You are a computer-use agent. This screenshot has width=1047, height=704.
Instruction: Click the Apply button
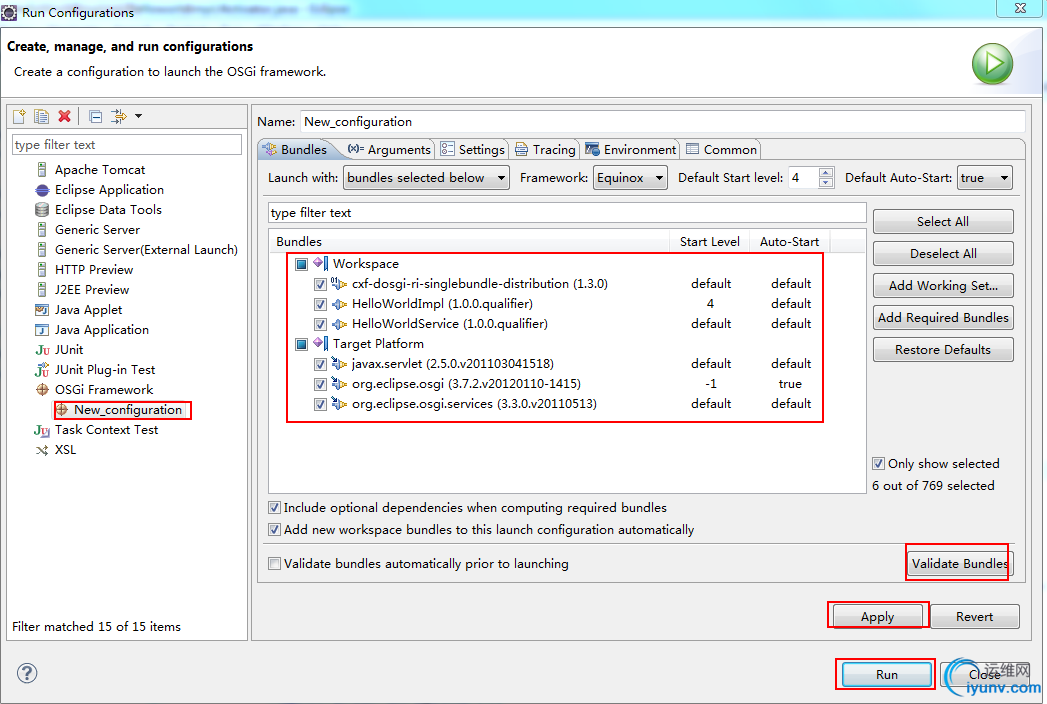pos(877,617)
